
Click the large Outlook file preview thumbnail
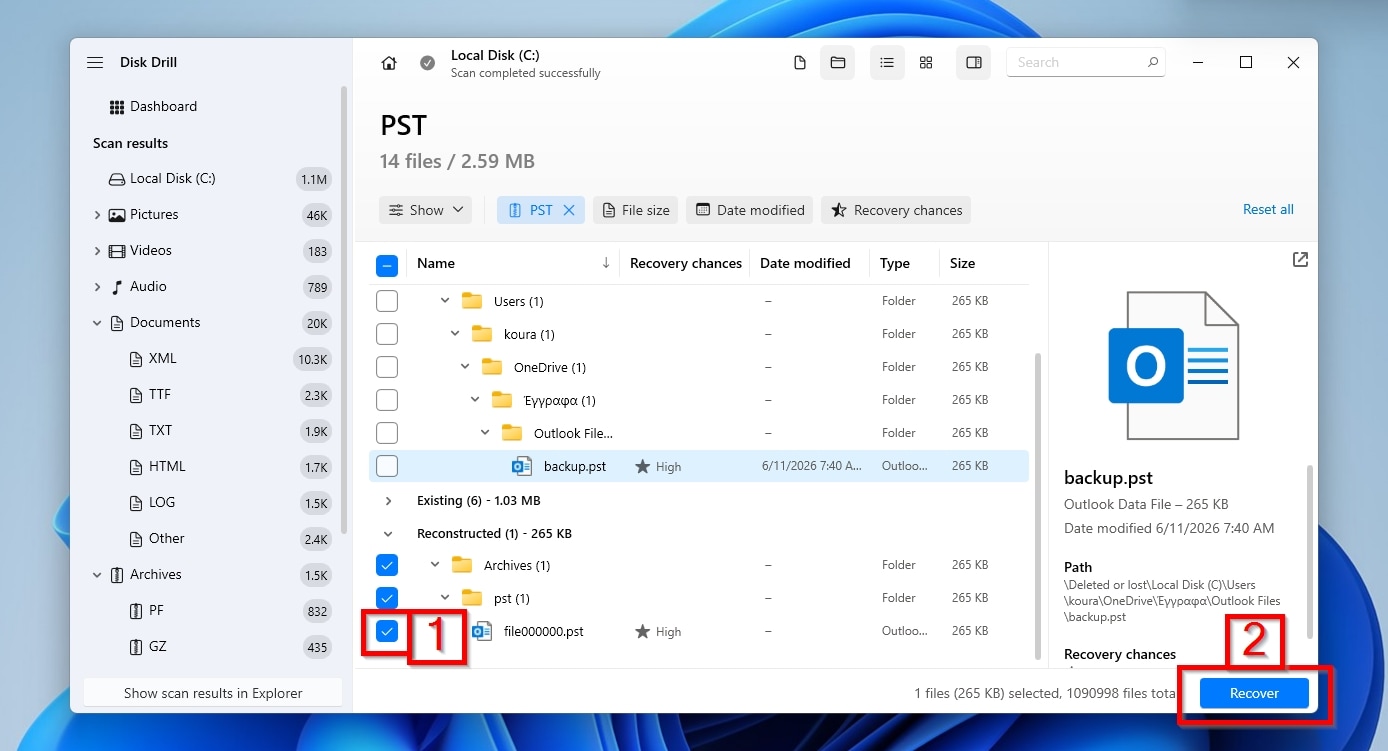point(1173,365)
